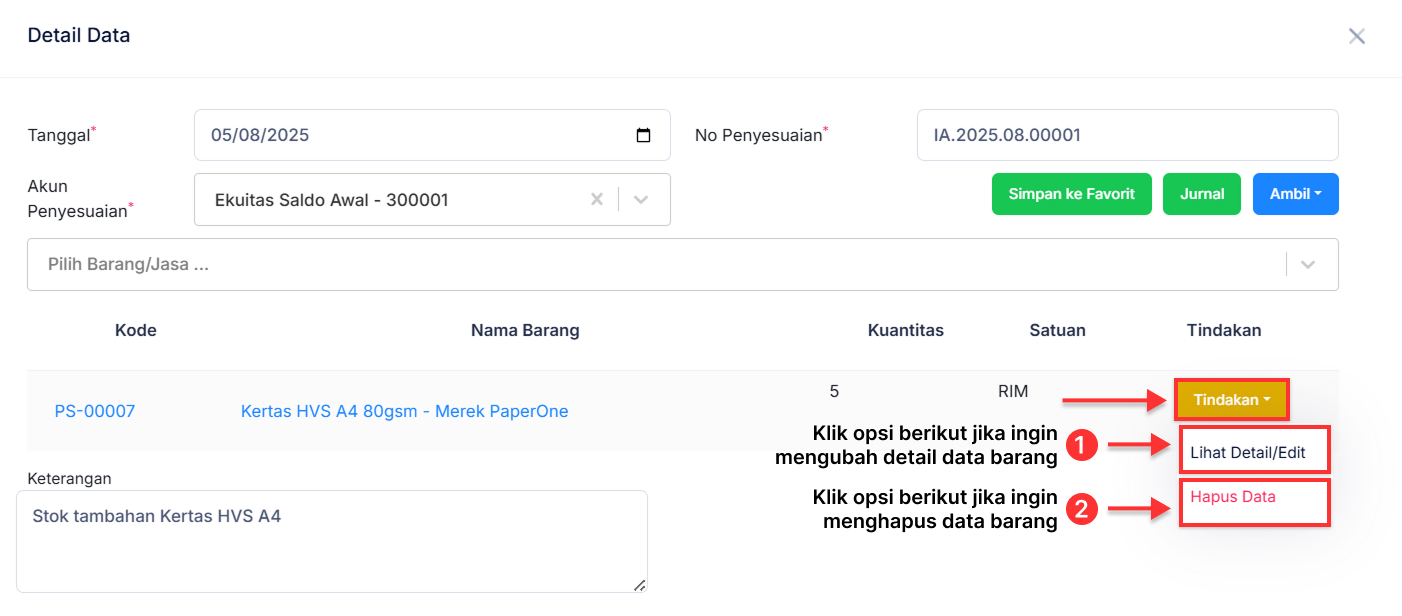Clear the Ekuitas Saldo Awal account with the X
The width and height of the screenshot is (1402, 616).
pos(597,199)
